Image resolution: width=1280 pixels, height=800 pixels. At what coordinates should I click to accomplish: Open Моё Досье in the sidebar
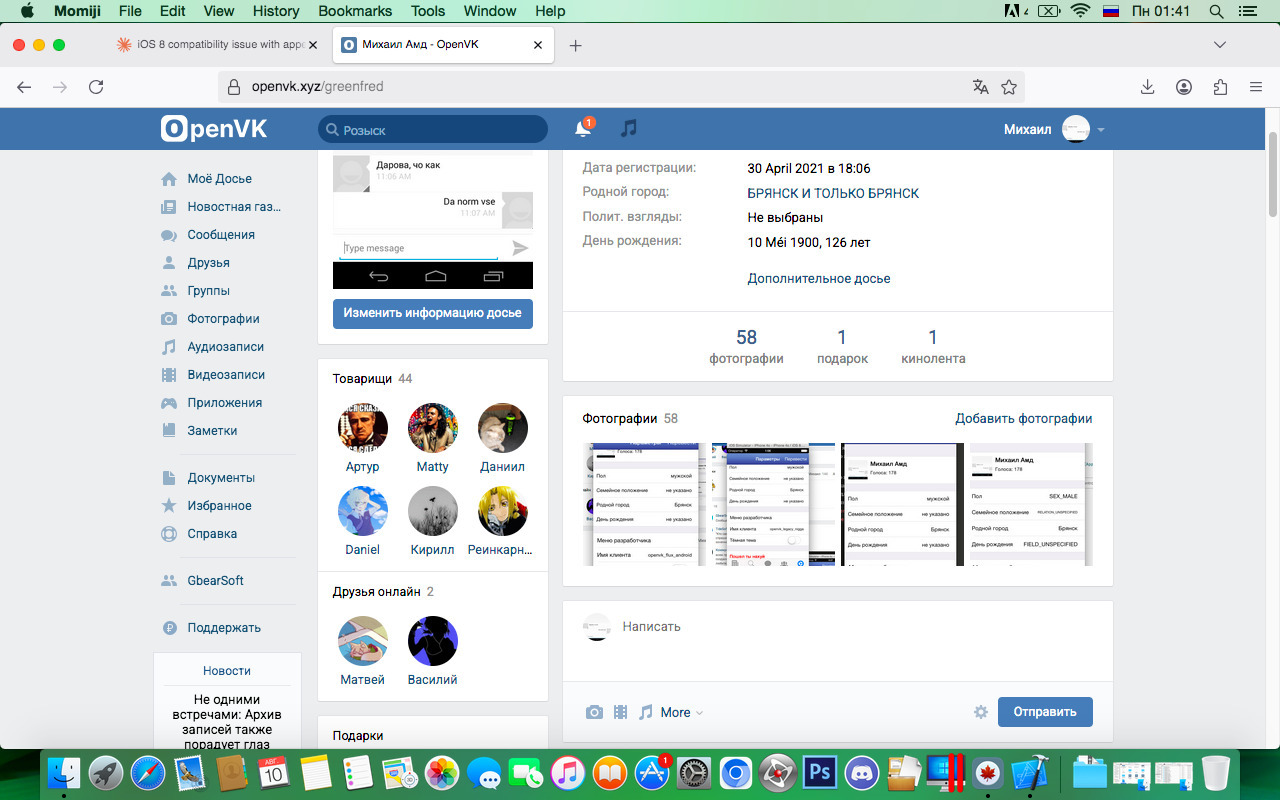point(219,179)
